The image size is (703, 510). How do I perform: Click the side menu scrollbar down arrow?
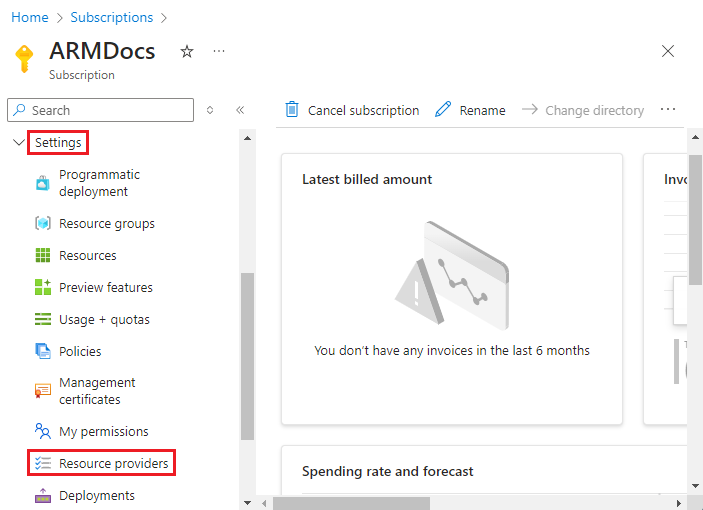point(247,503)
